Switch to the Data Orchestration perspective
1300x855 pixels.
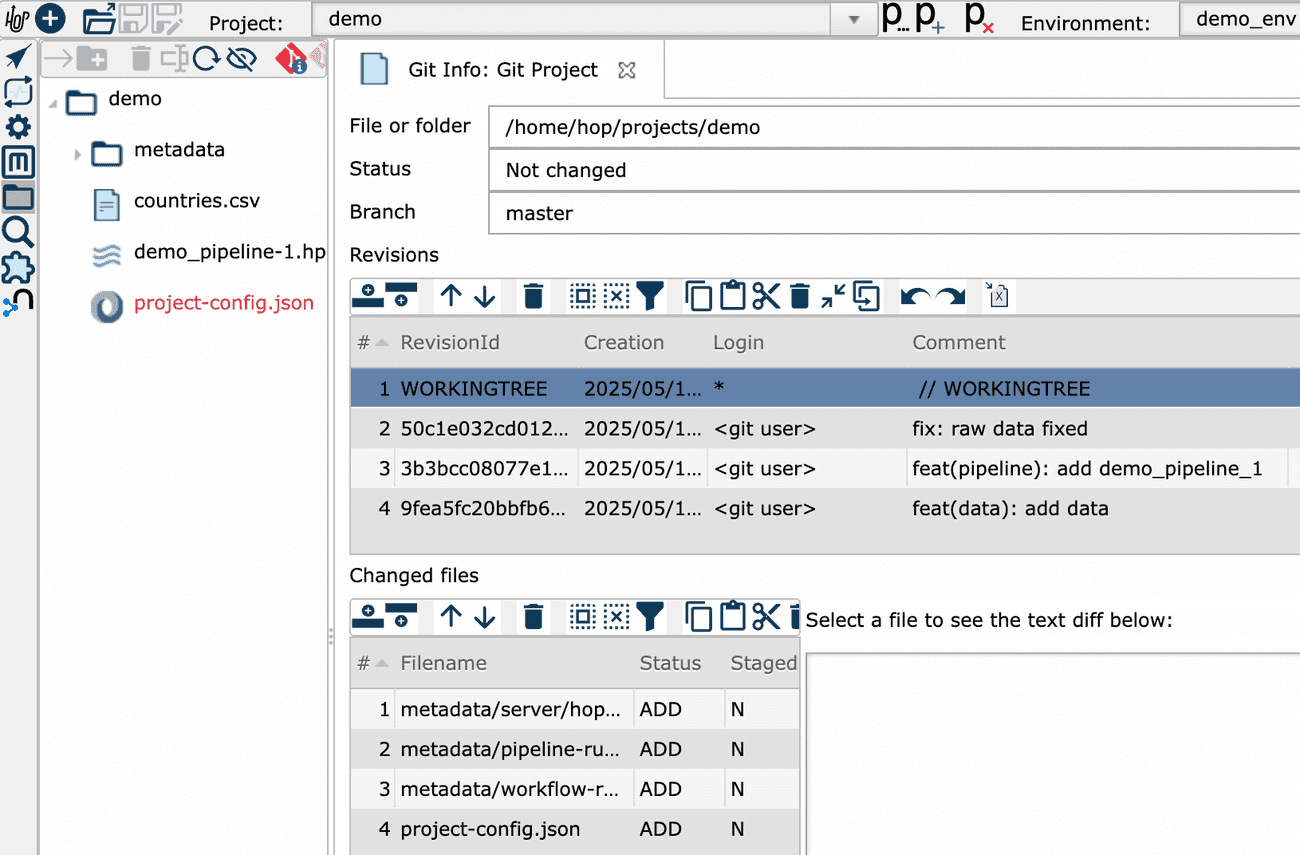point(18,56)
